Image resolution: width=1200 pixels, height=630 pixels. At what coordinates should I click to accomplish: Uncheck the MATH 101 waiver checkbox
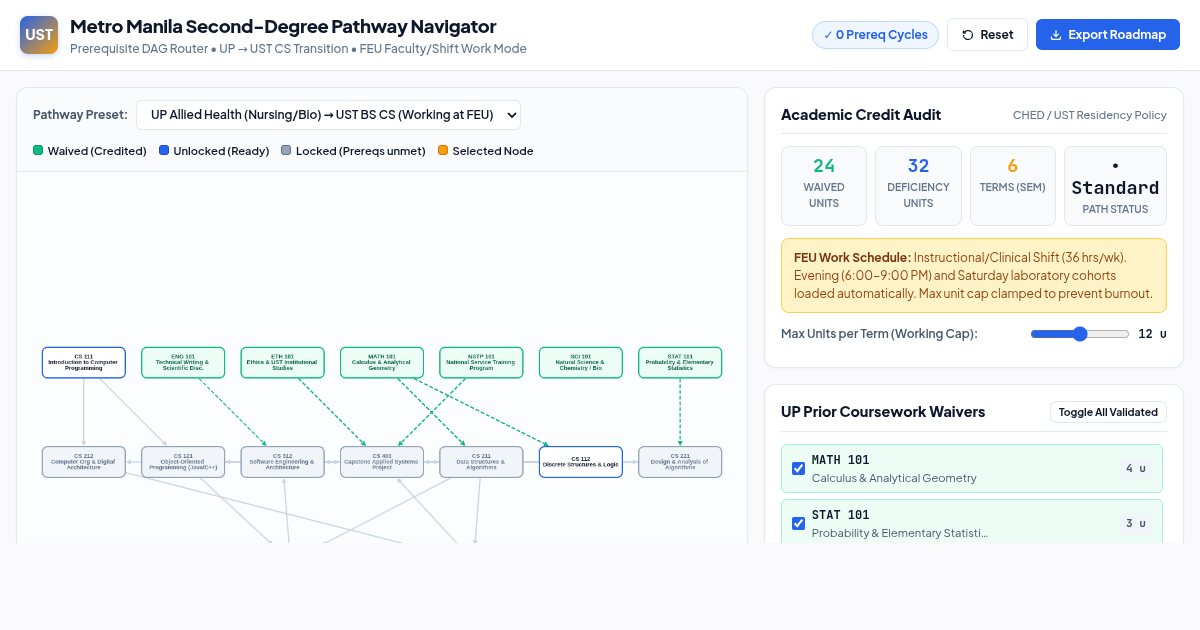click(798, 468)
